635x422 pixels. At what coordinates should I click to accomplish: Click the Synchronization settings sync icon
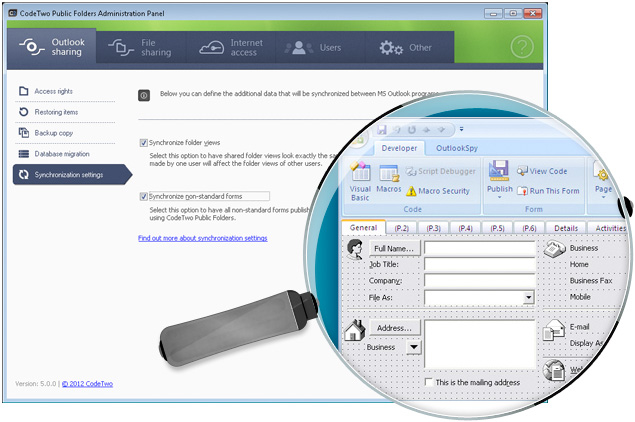(x=23, y=175)
